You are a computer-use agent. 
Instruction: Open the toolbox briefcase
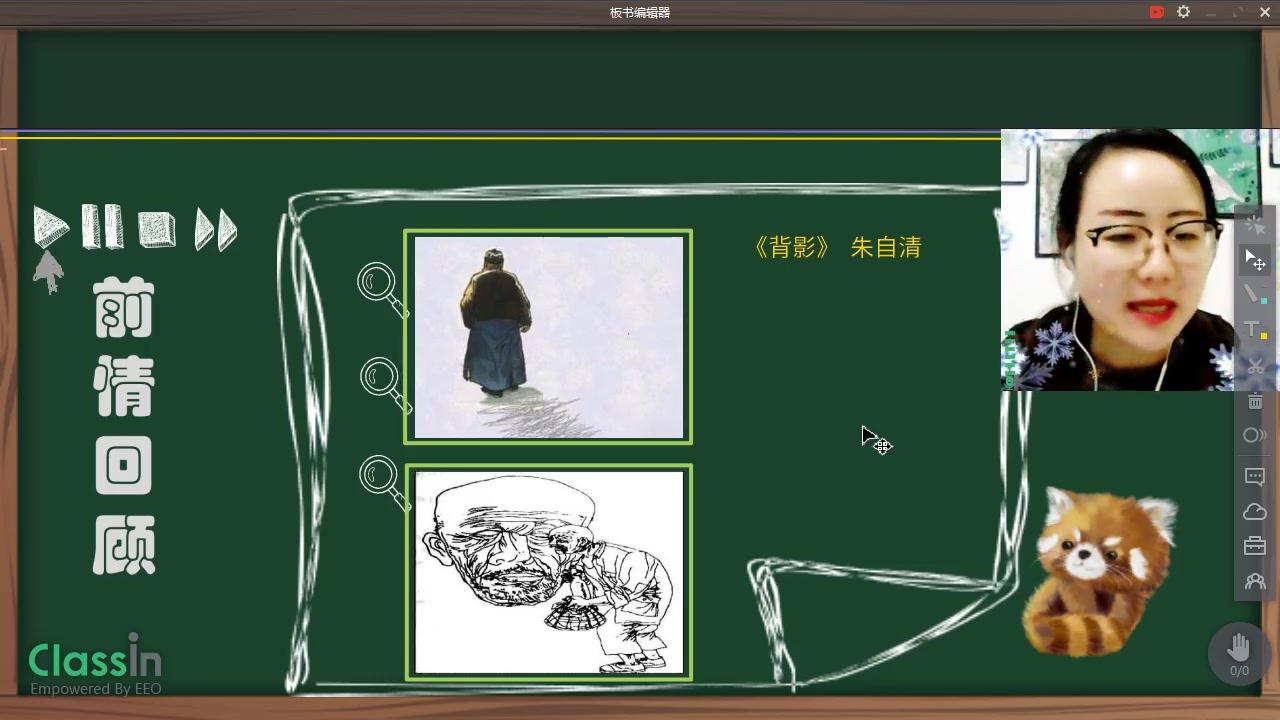coord(1255,546)
